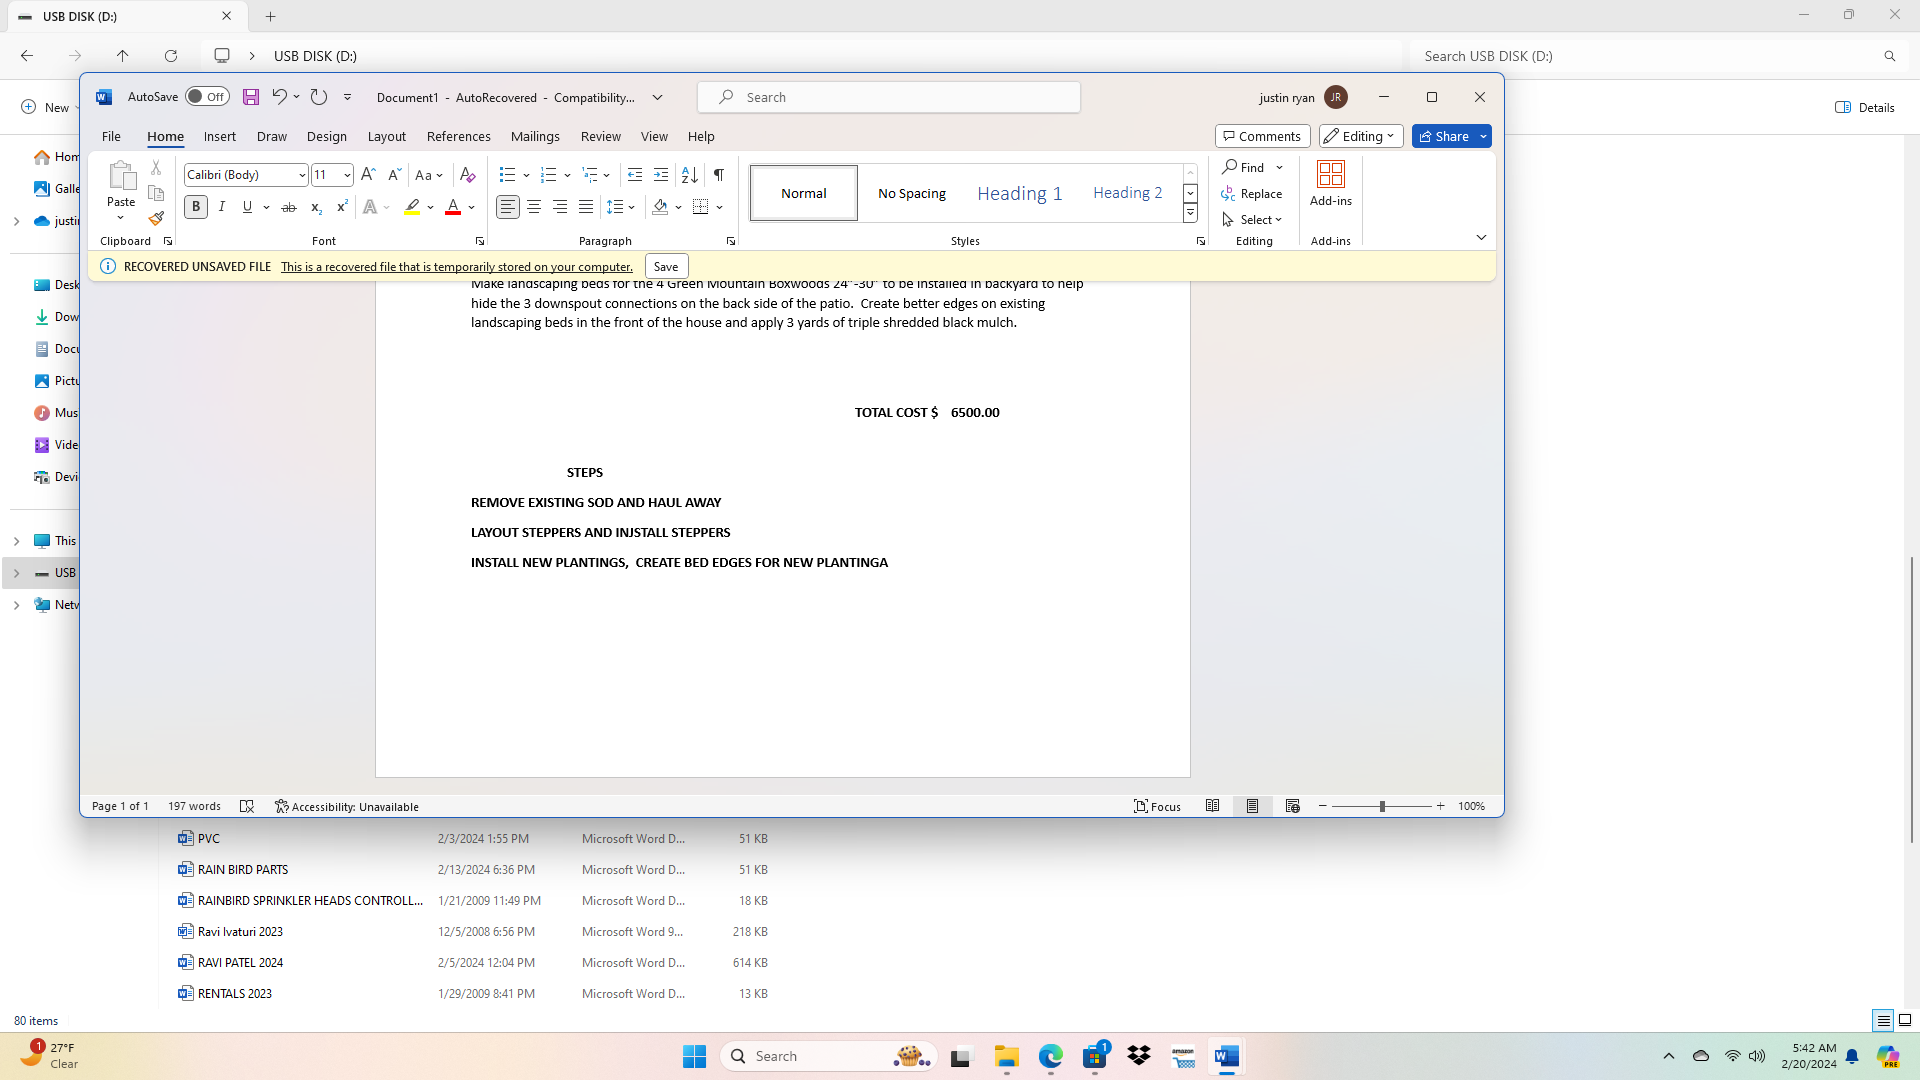
Task: Open the Editing mode dropdown
Action: coord(1361,136)
